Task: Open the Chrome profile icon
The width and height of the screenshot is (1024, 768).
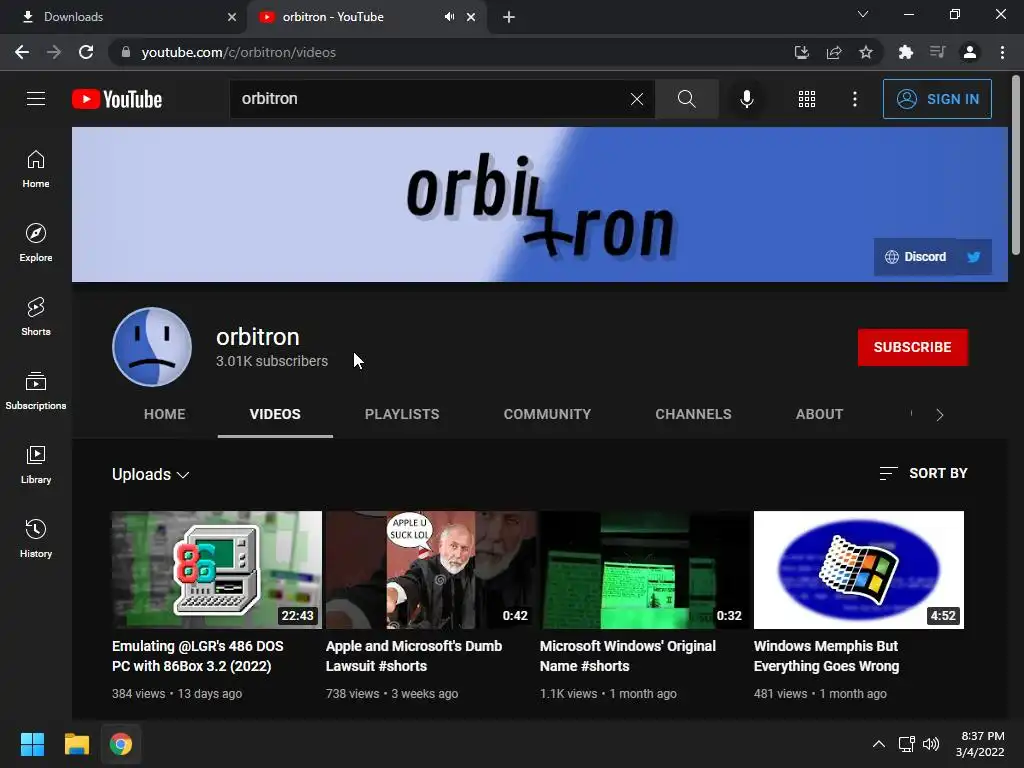Action: pyautogui.click(x=970, y=52)
